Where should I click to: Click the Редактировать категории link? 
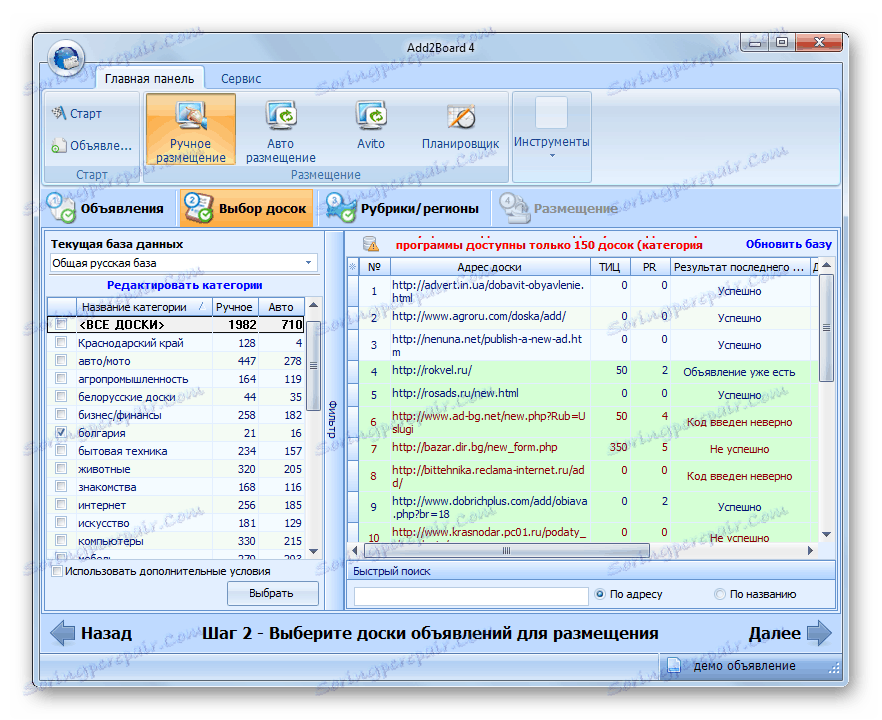pyautogui.click(x=184, y=285)
